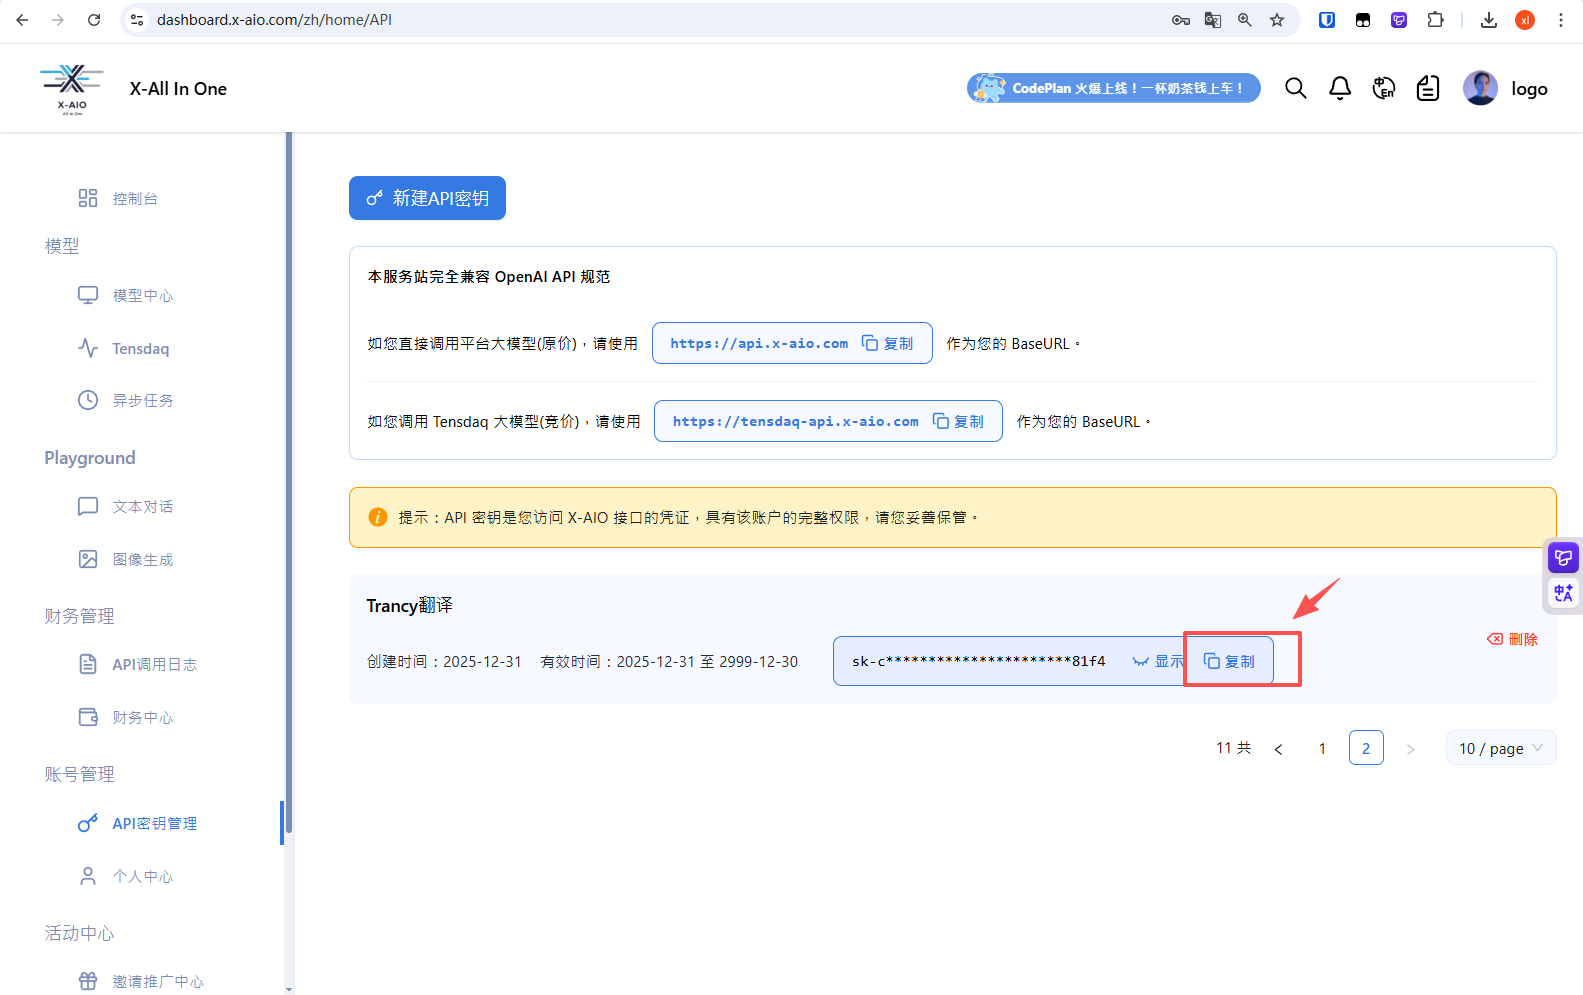
Task: Click the browser back arrow
Action: pyautogui.click(x=22, y=20)
